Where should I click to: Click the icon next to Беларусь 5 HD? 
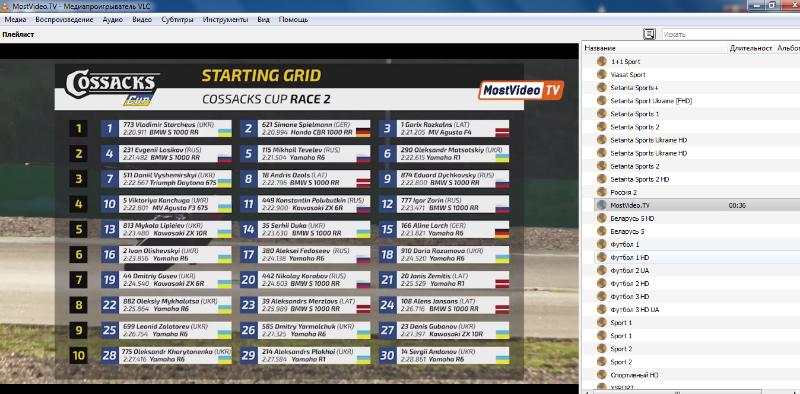pyautogui.click(x=602, y=218)
